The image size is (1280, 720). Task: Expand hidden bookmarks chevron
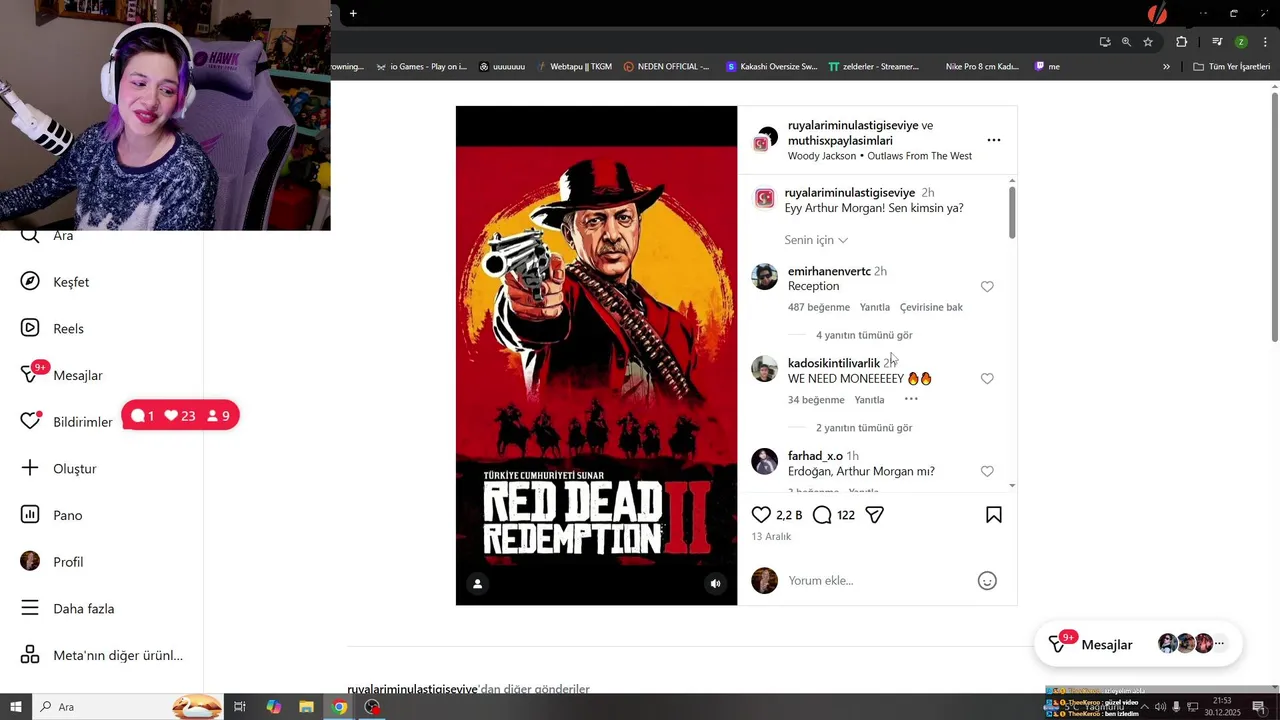1166,67
